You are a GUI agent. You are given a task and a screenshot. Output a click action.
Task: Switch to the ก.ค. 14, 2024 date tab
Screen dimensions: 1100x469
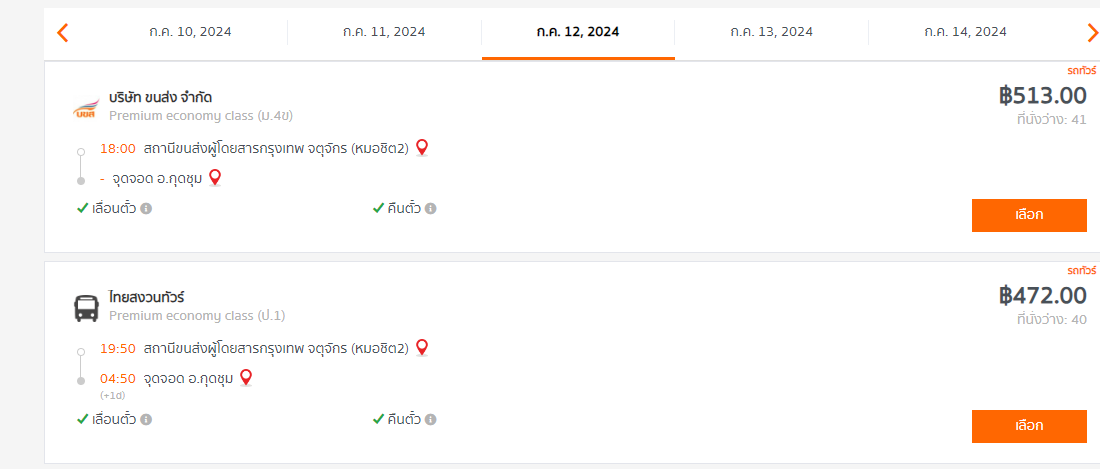[x=965, y=32]
